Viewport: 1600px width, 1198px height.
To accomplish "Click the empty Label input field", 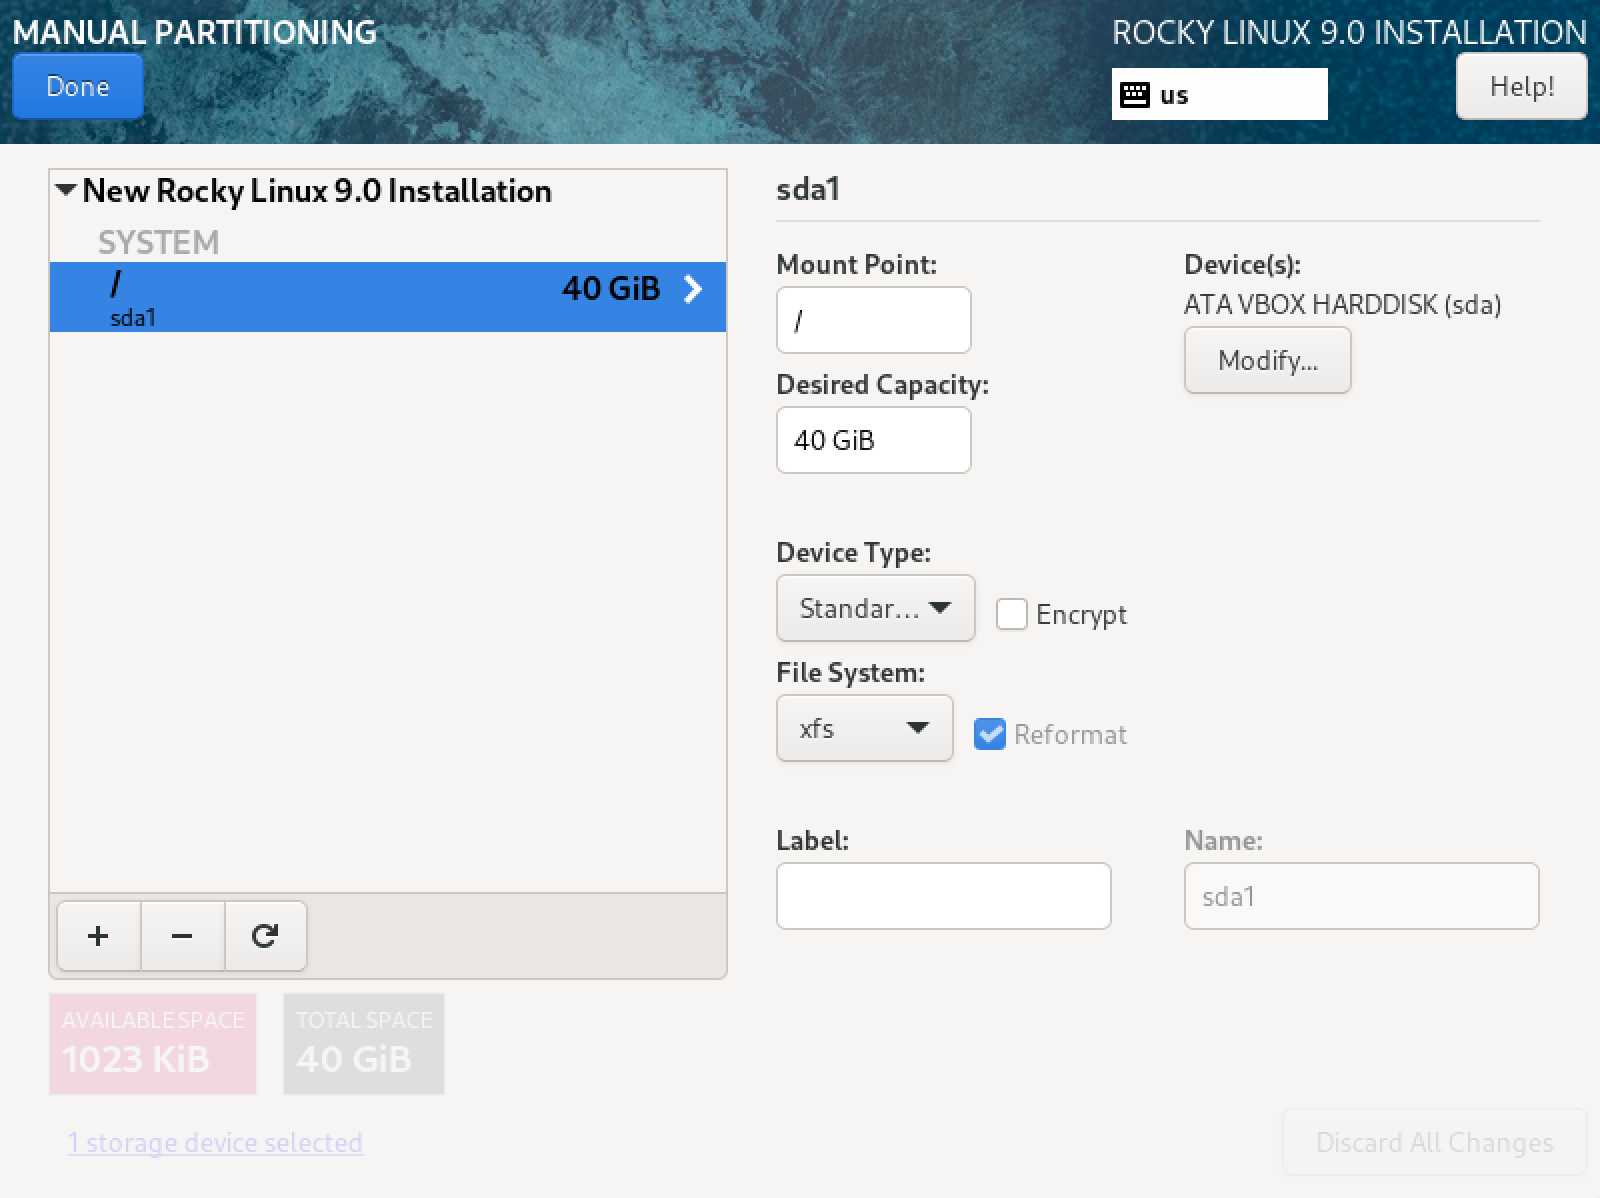I will point(943,896).
